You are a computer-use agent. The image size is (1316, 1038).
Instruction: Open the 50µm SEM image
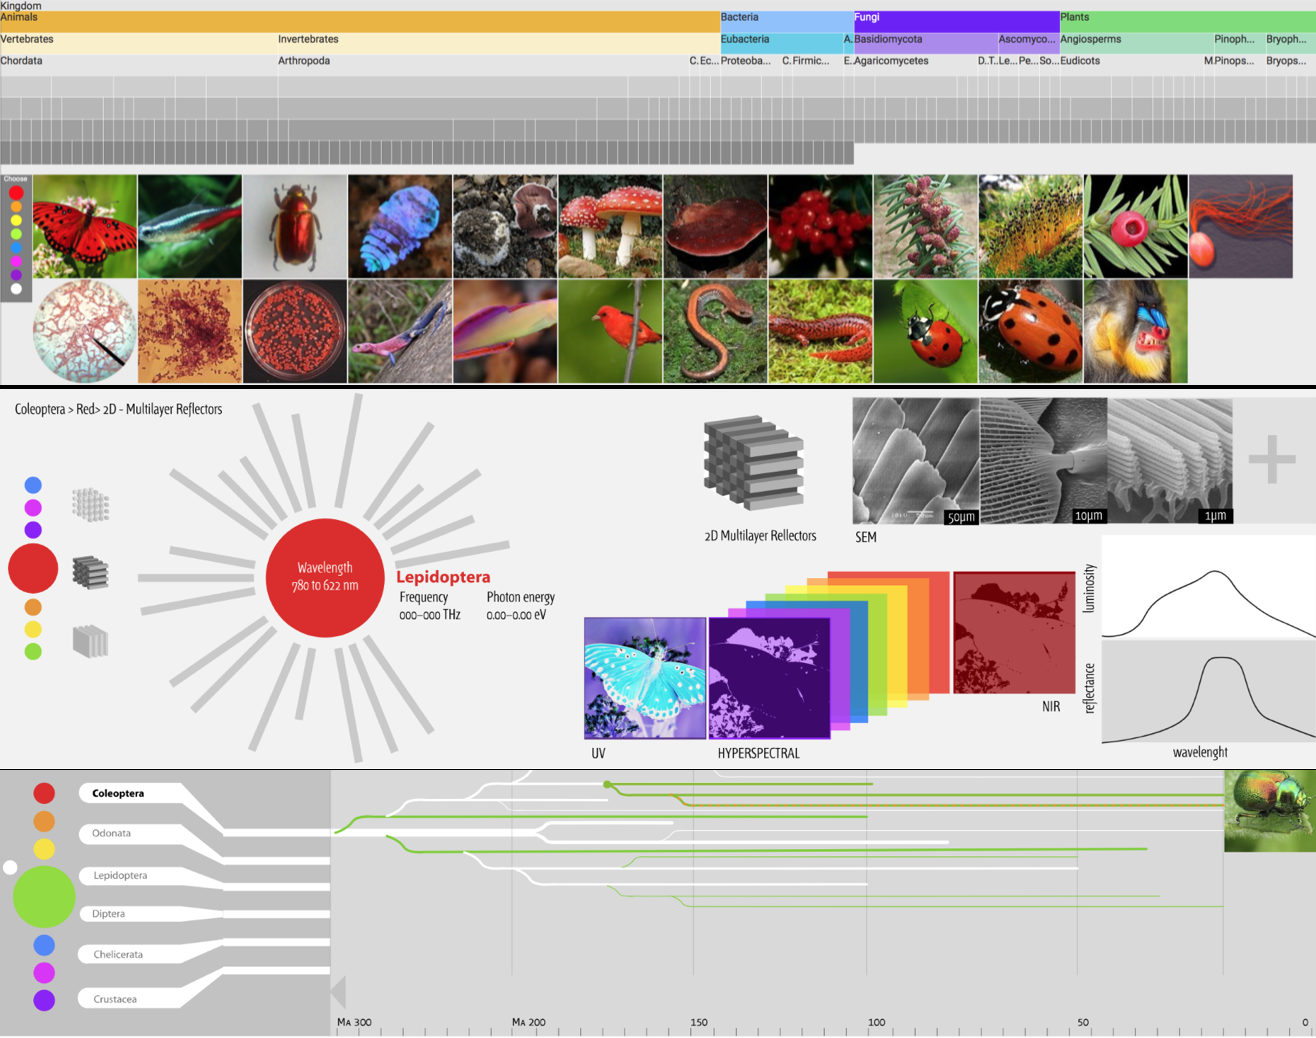click(x=915, y=460)
